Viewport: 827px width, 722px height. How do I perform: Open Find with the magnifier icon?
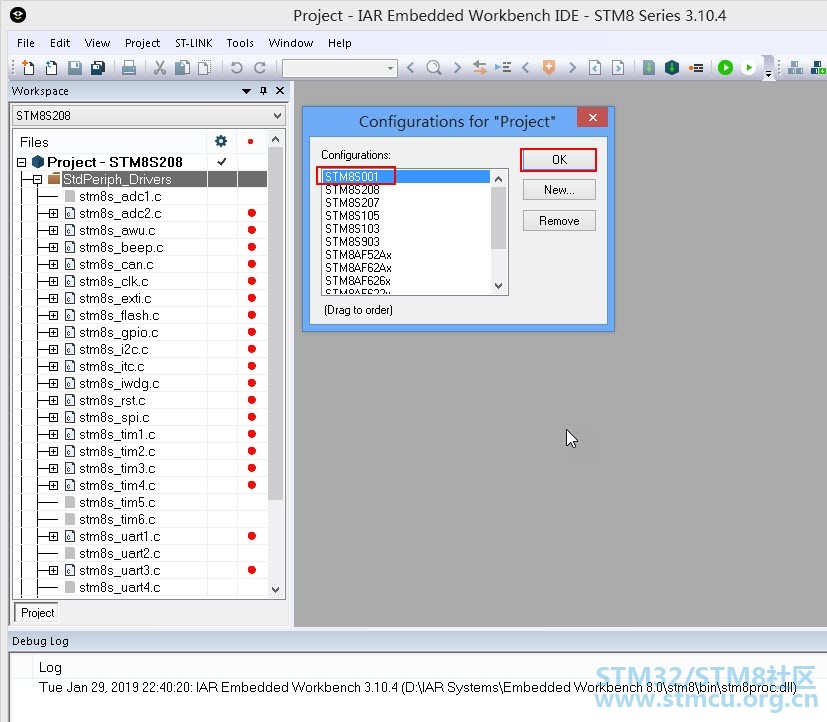point(434,68)
